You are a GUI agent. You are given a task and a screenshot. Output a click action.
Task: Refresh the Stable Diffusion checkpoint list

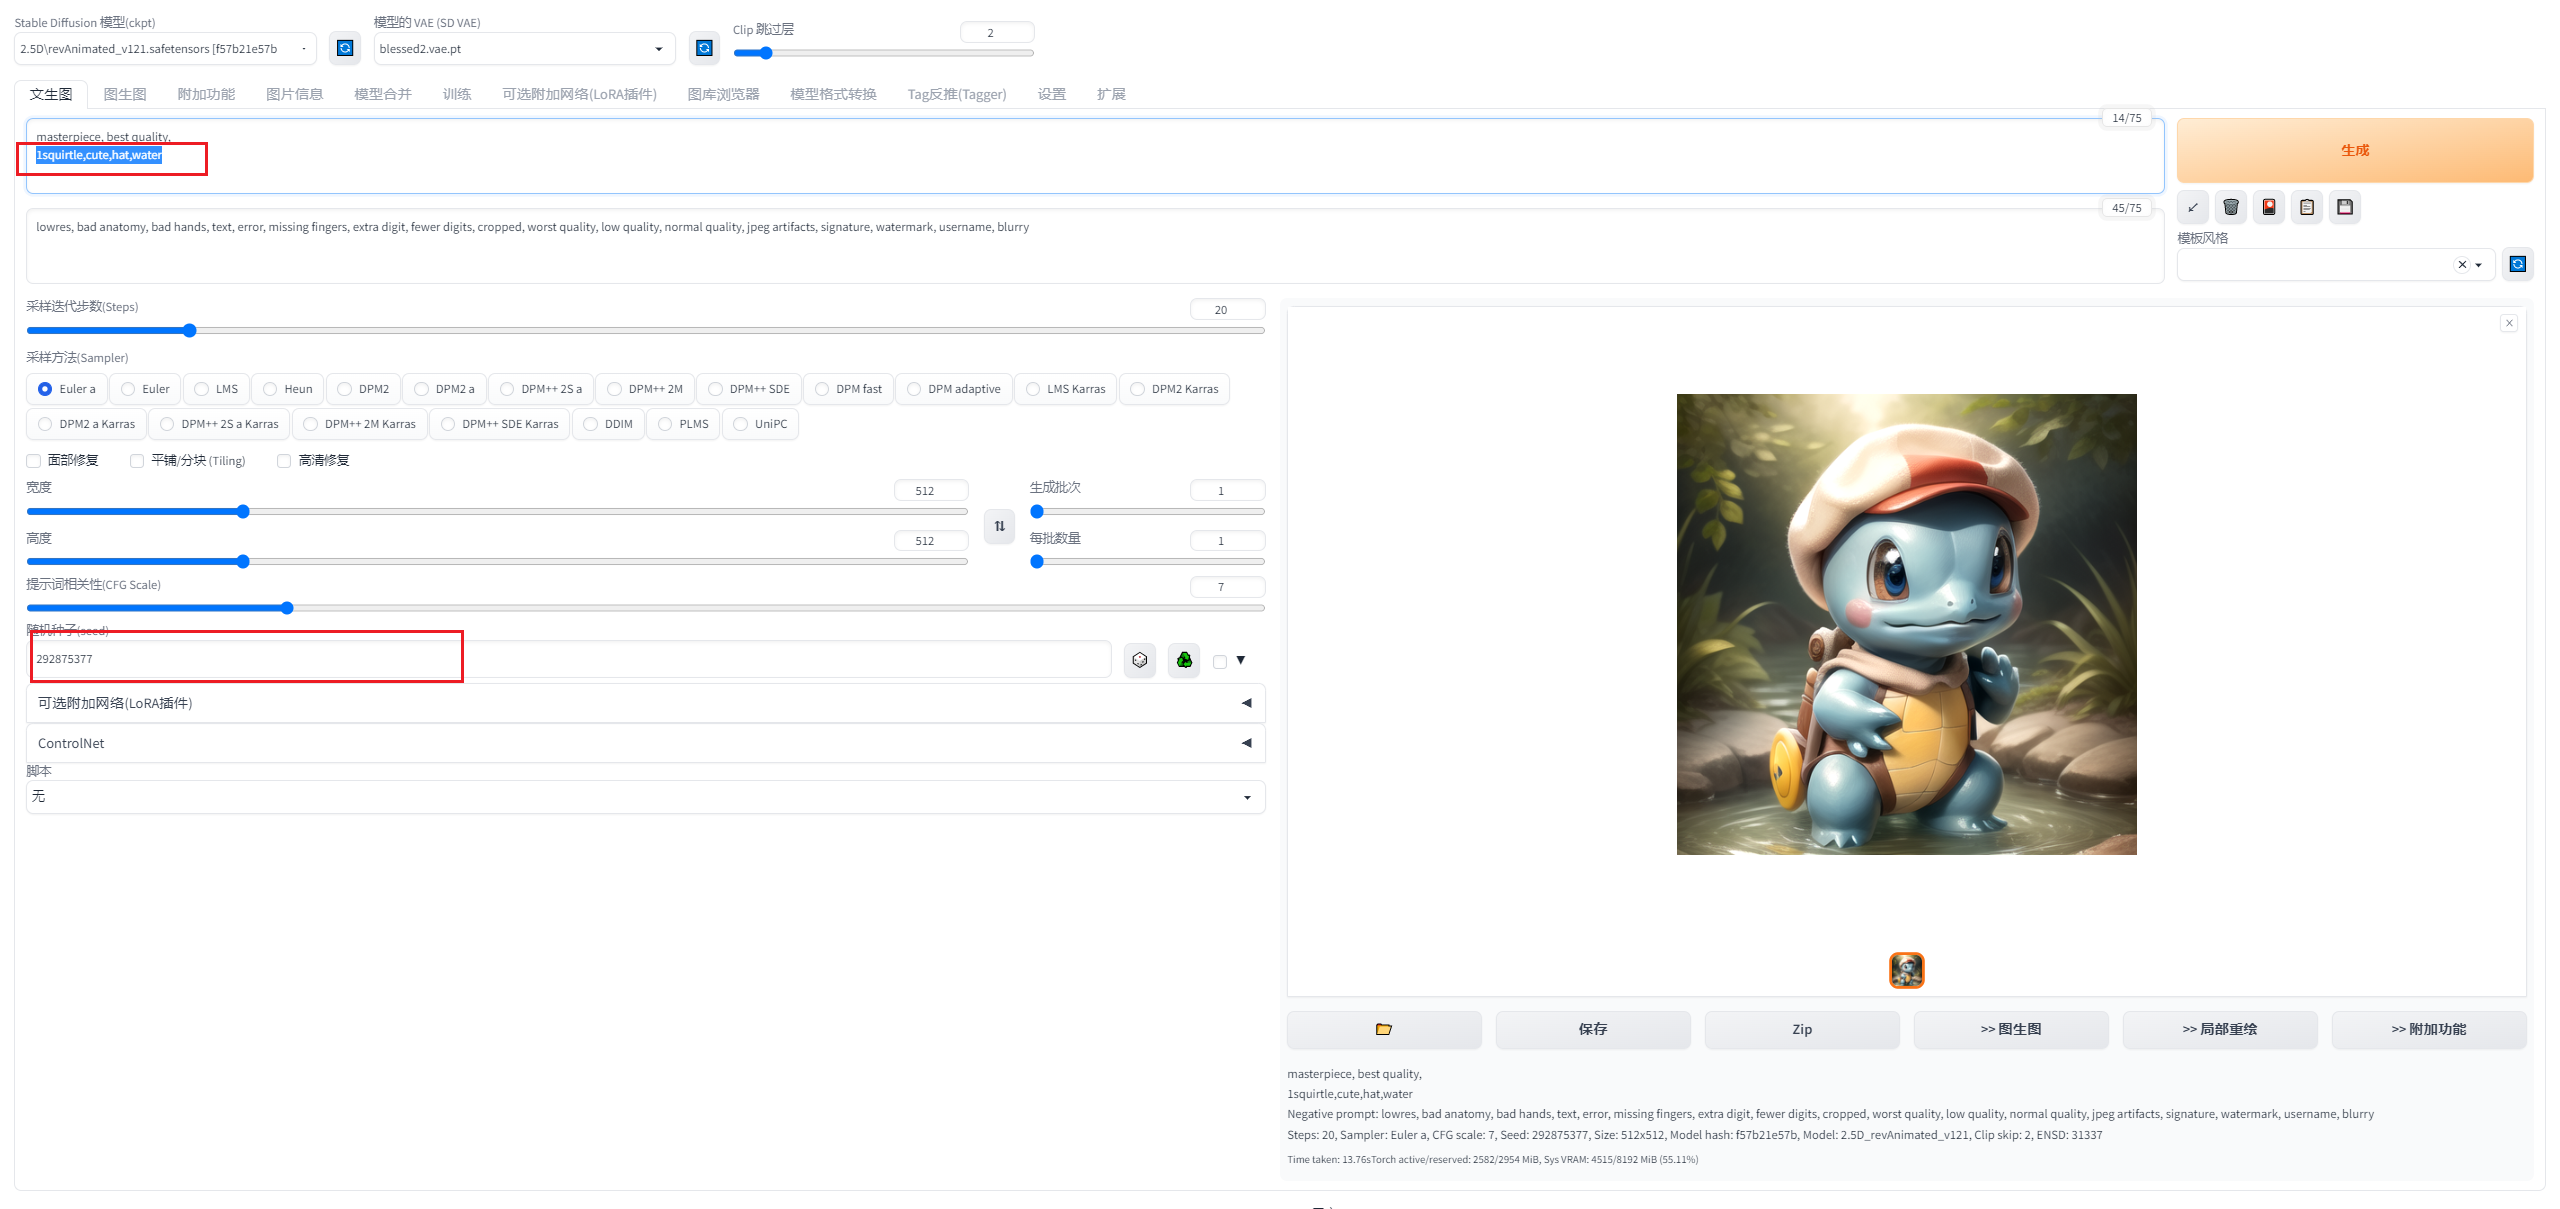tap(345, 48)
